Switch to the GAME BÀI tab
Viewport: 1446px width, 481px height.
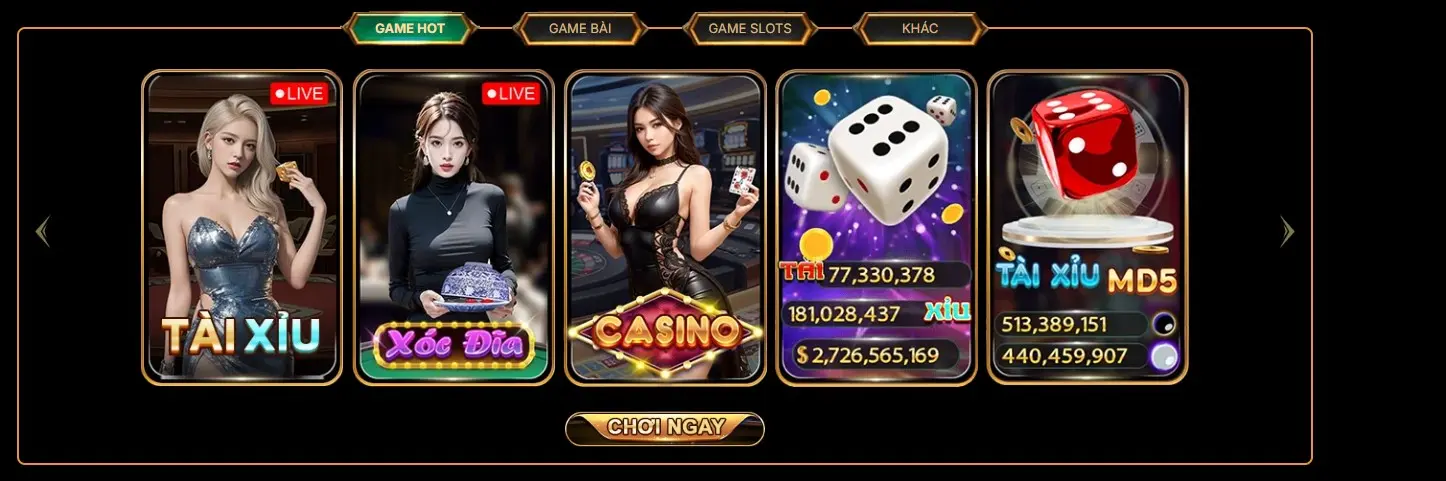tap(580, 28)
